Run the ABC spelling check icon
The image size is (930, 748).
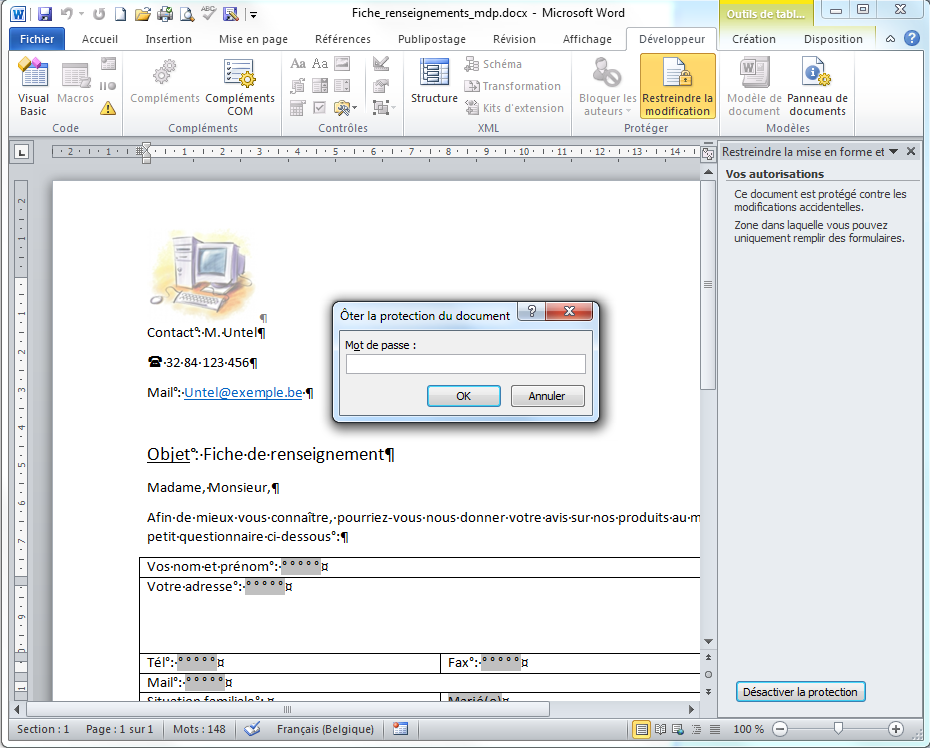click(208, 12)
